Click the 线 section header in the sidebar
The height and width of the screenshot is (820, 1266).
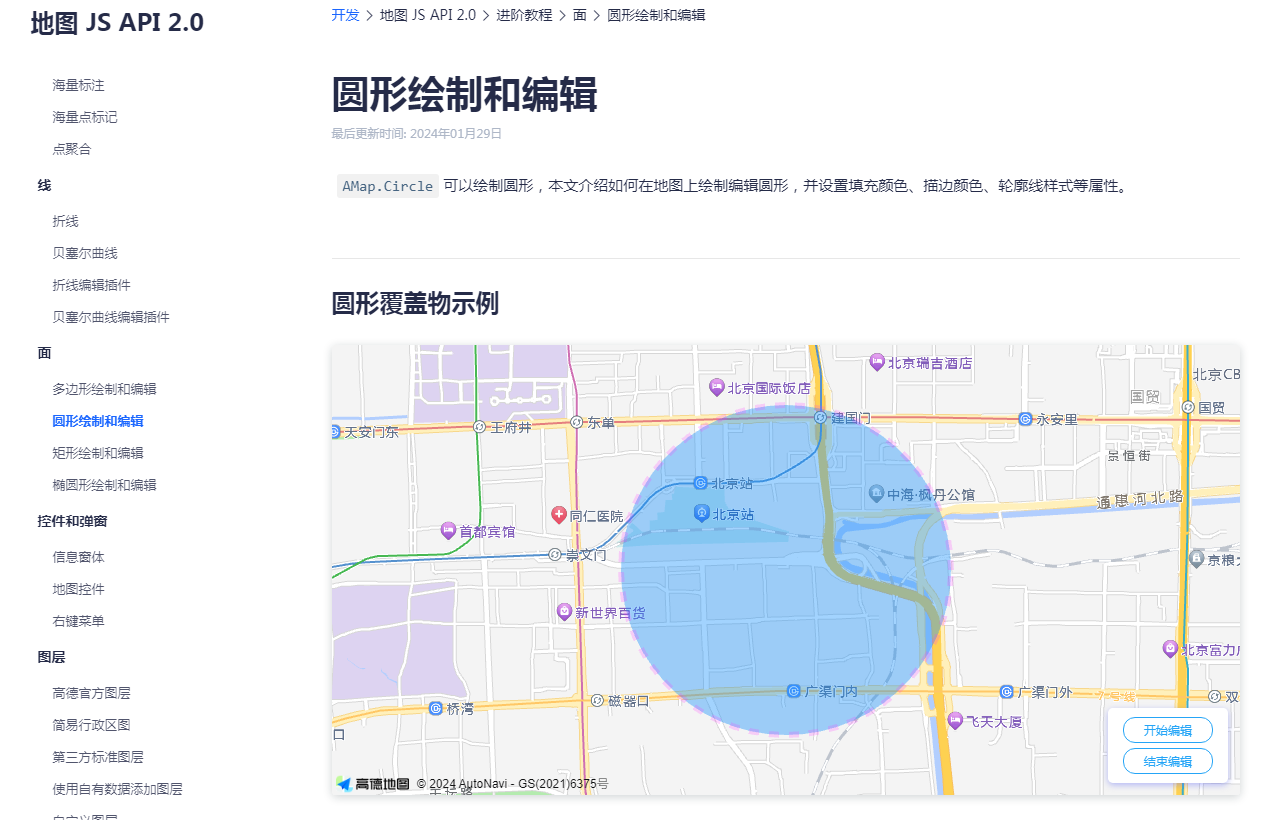click(44, 185)
